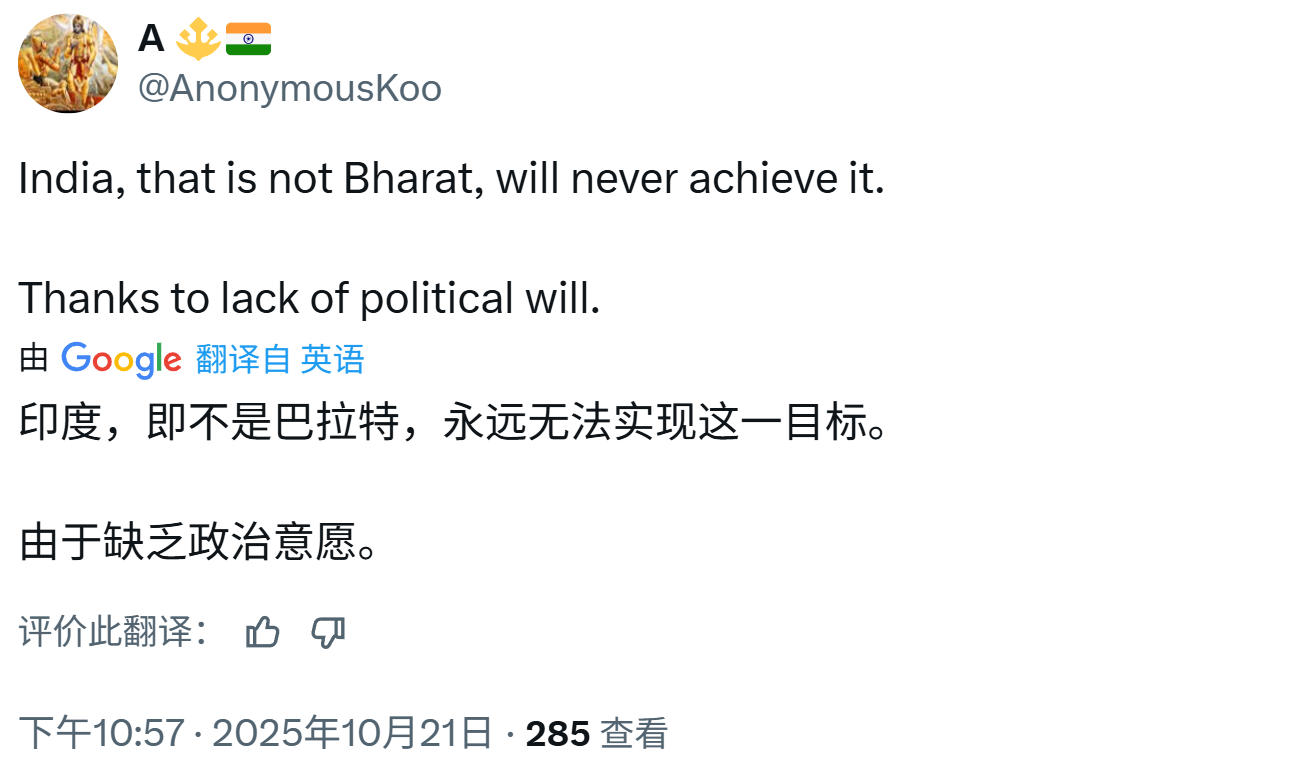Rate the translation with thumbs down
The width and height of the screenshot is (1315, 769).
328,632
